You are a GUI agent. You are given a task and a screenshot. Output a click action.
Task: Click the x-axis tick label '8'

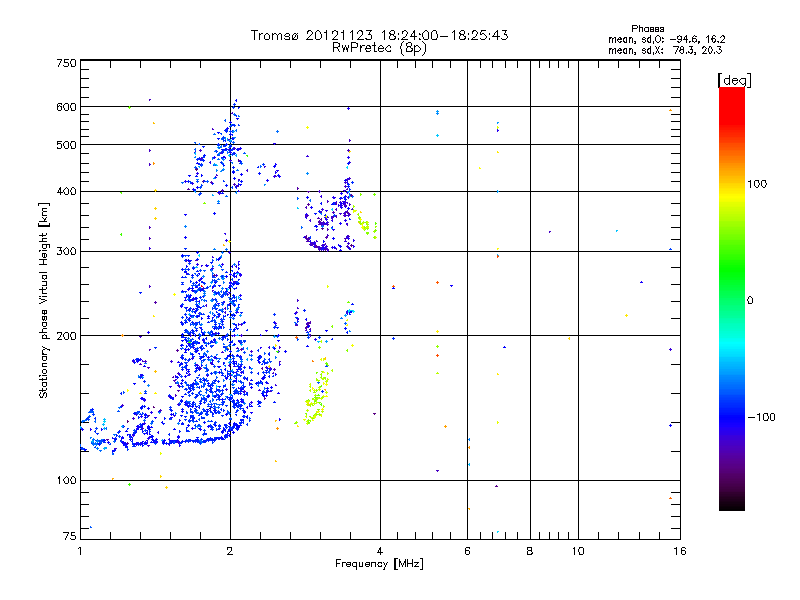530,551
